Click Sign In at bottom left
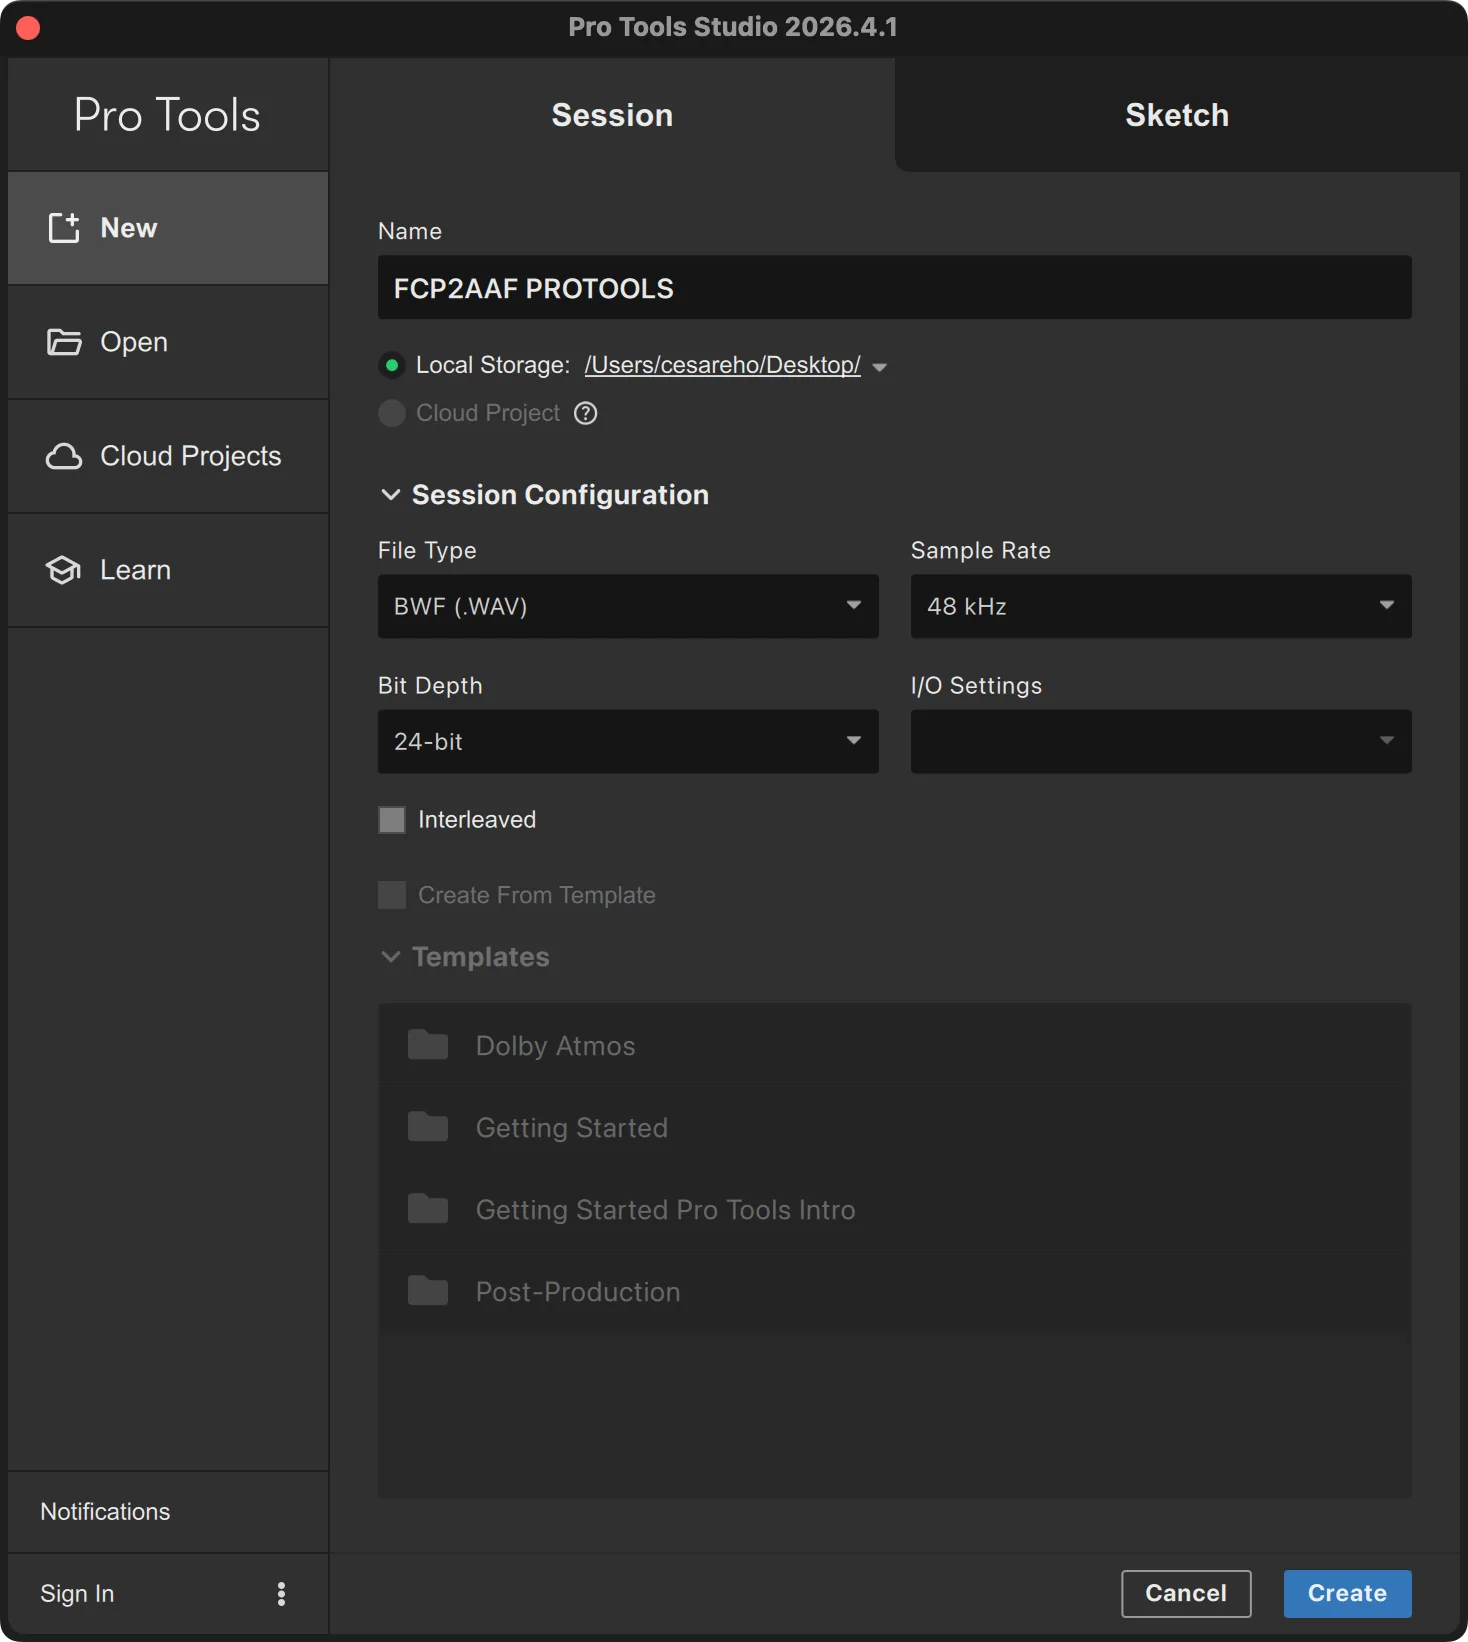Screen dimensions: 1468x1642 pos(77,1593)
